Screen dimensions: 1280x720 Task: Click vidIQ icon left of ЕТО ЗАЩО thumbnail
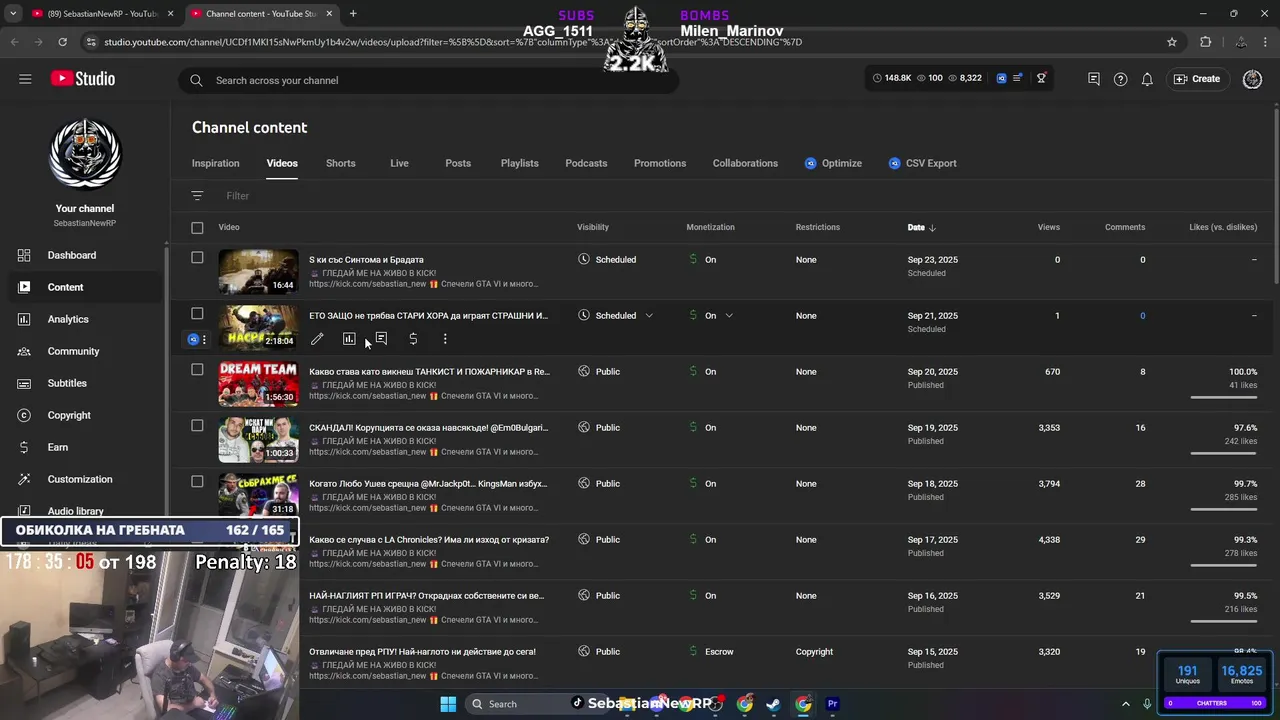pos(194,340)
